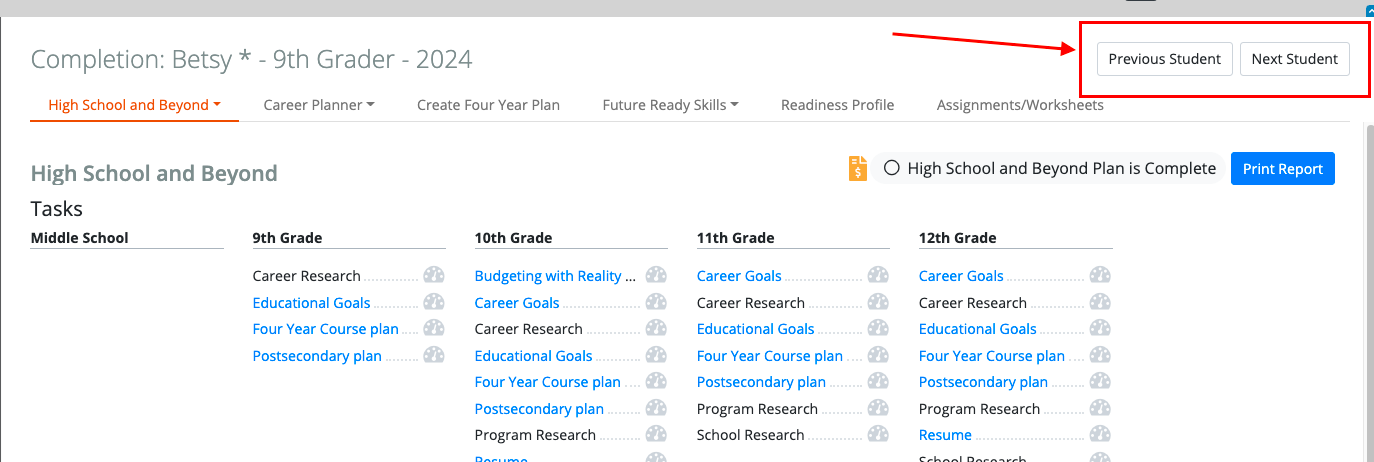Click gauge icon beside 10th Grade Program Research
The width and height of the screenshot is (1374, 462).
[x=656, y=435]
